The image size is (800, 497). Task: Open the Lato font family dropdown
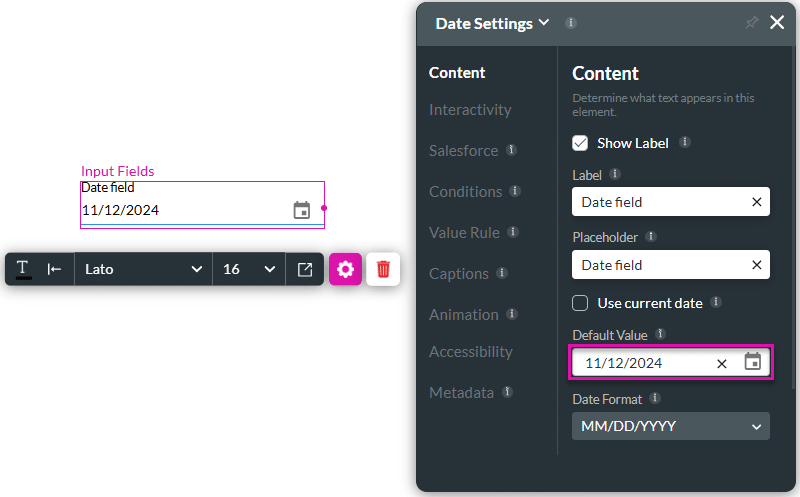click(x=143, y=269)
